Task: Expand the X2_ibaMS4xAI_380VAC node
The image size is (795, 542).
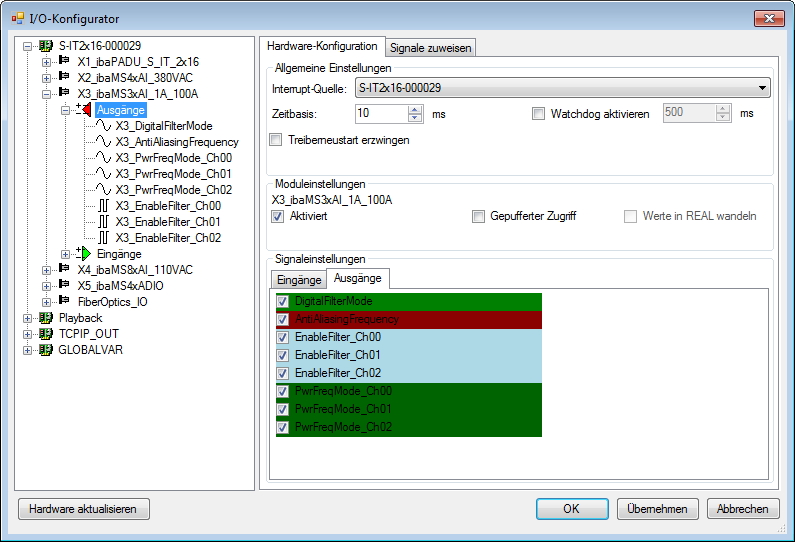Action: tap(46, 79)
